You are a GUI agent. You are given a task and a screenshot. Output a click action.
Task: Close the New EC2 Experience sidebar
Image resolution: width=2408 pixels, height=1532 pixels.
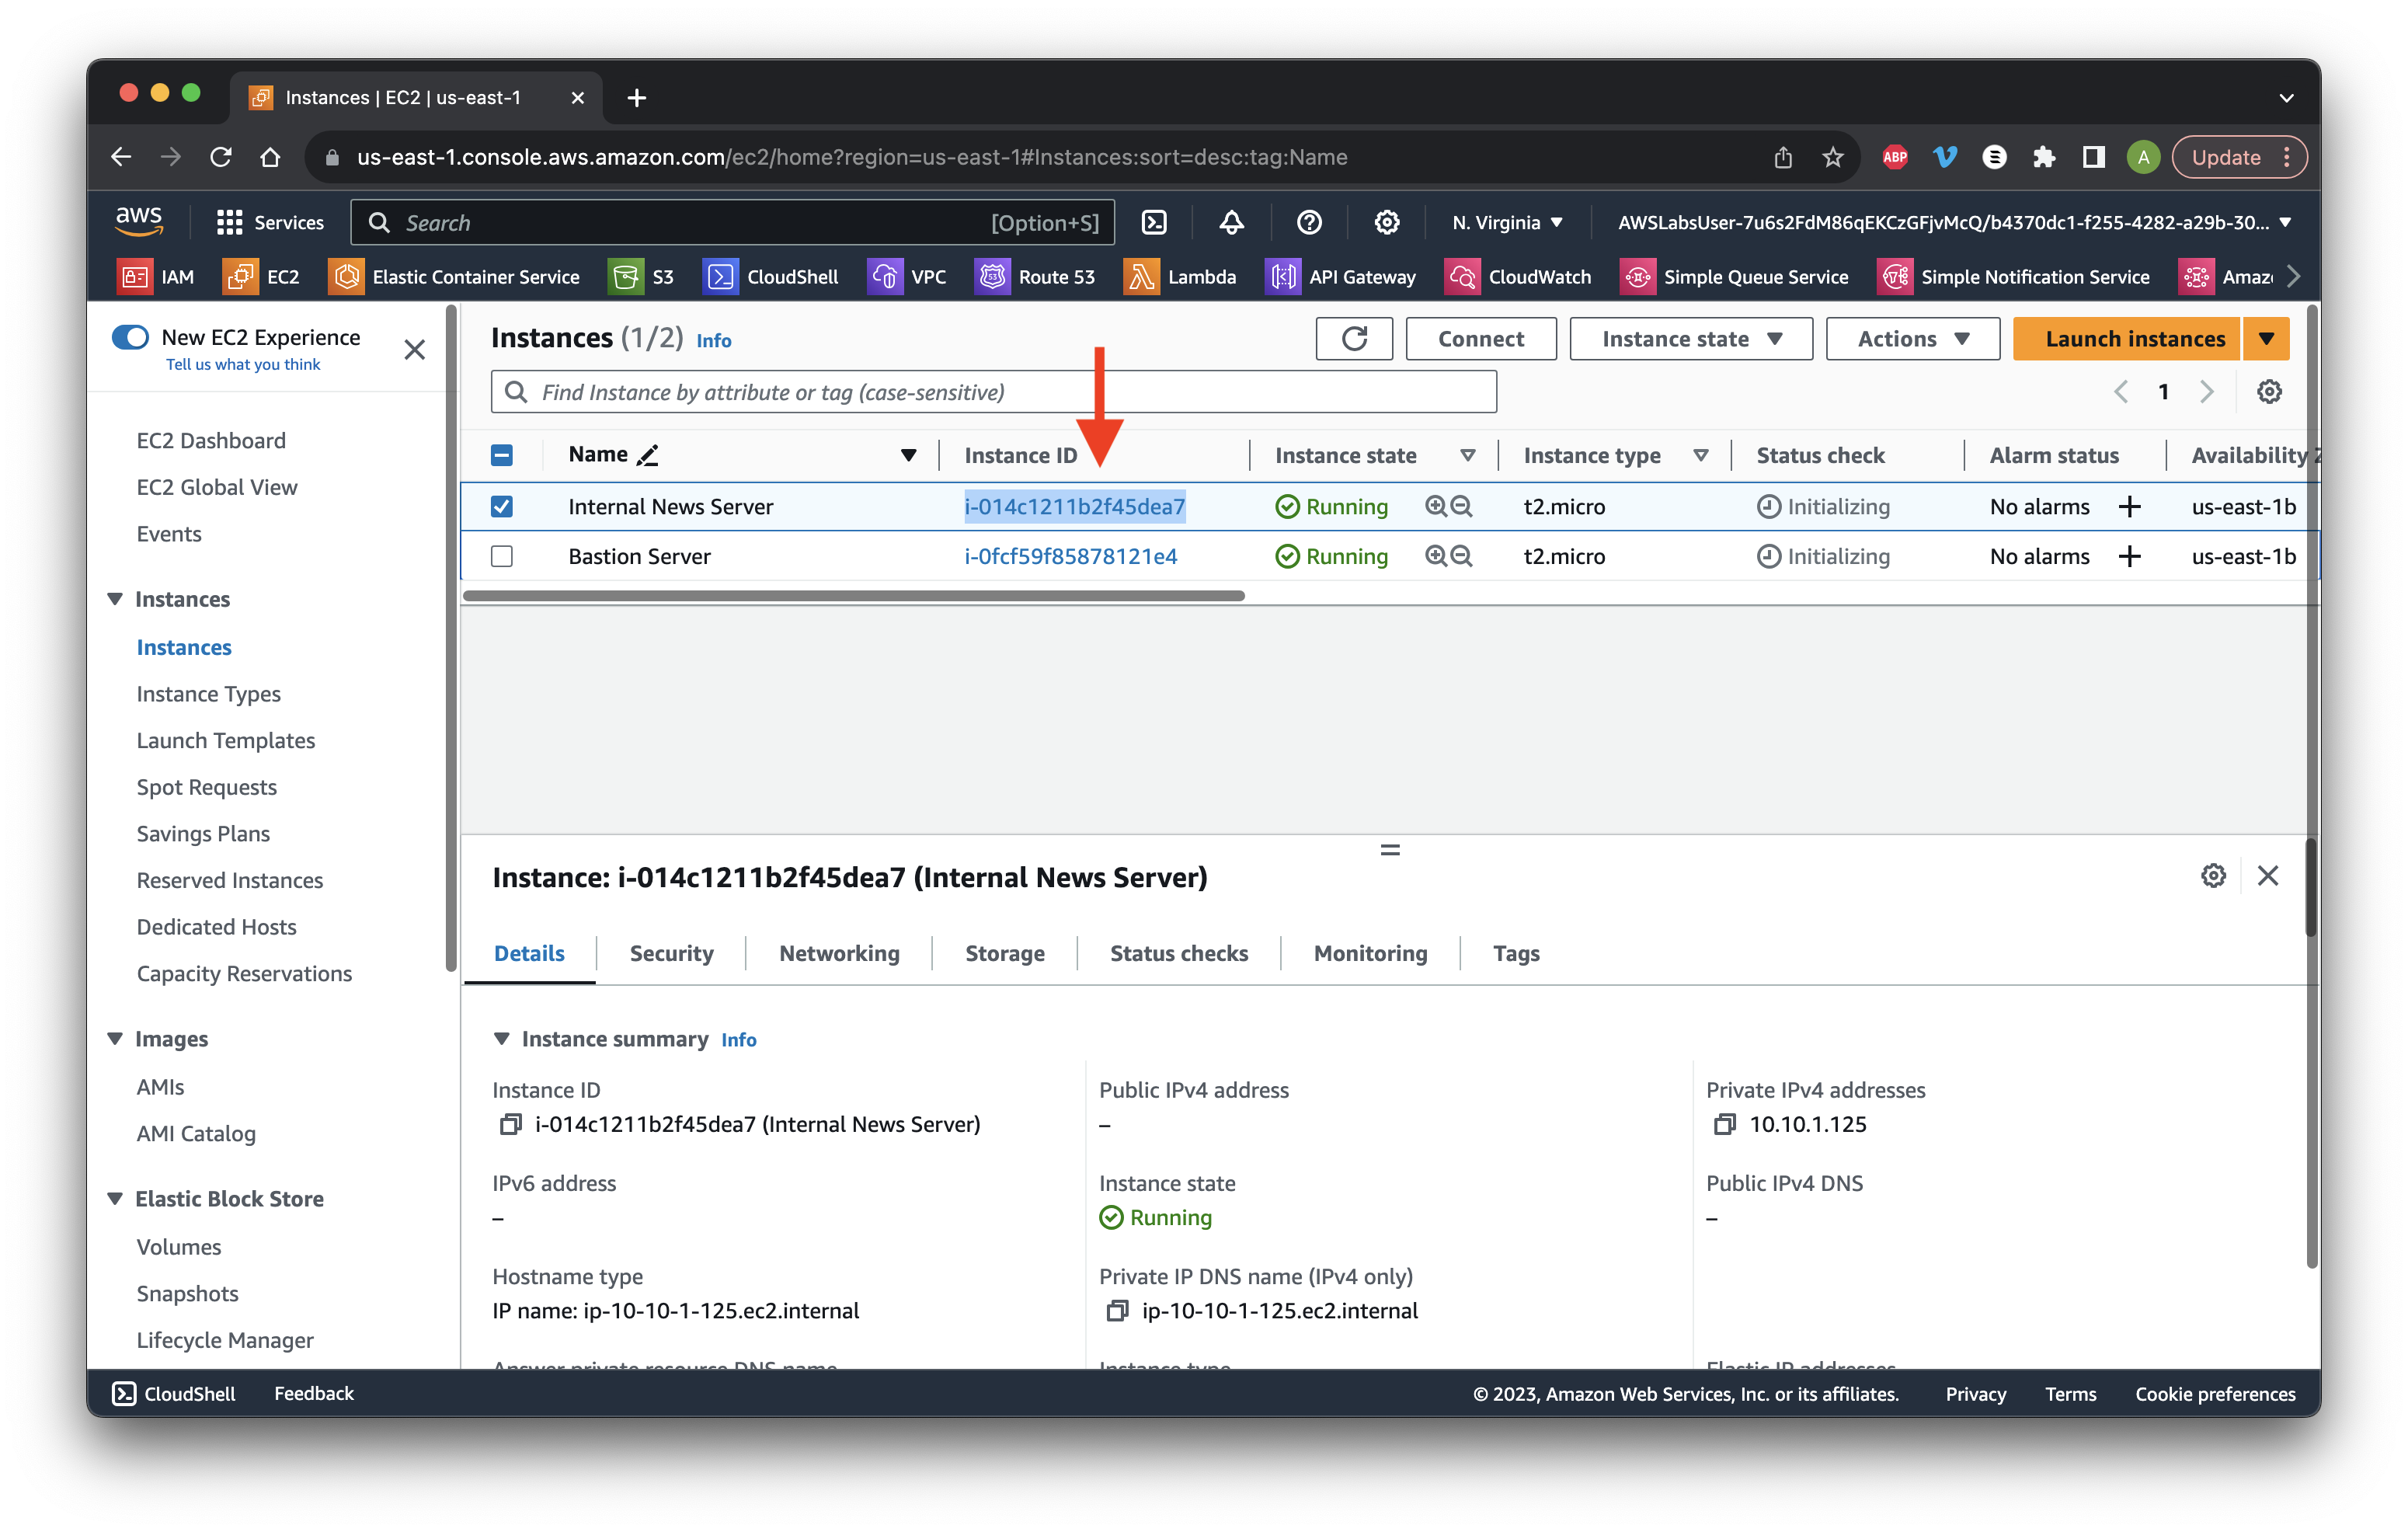tap(414, 350)
